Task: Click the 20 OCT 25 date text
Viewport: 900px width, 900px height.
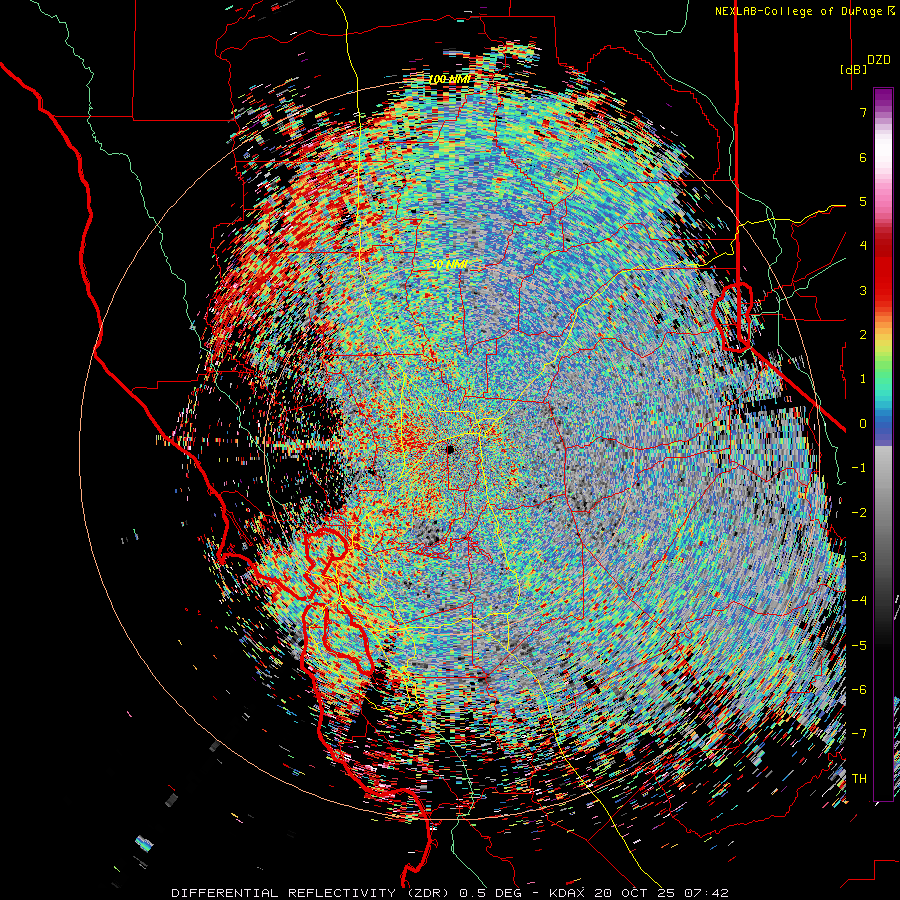Action: [x=634, y=893]
